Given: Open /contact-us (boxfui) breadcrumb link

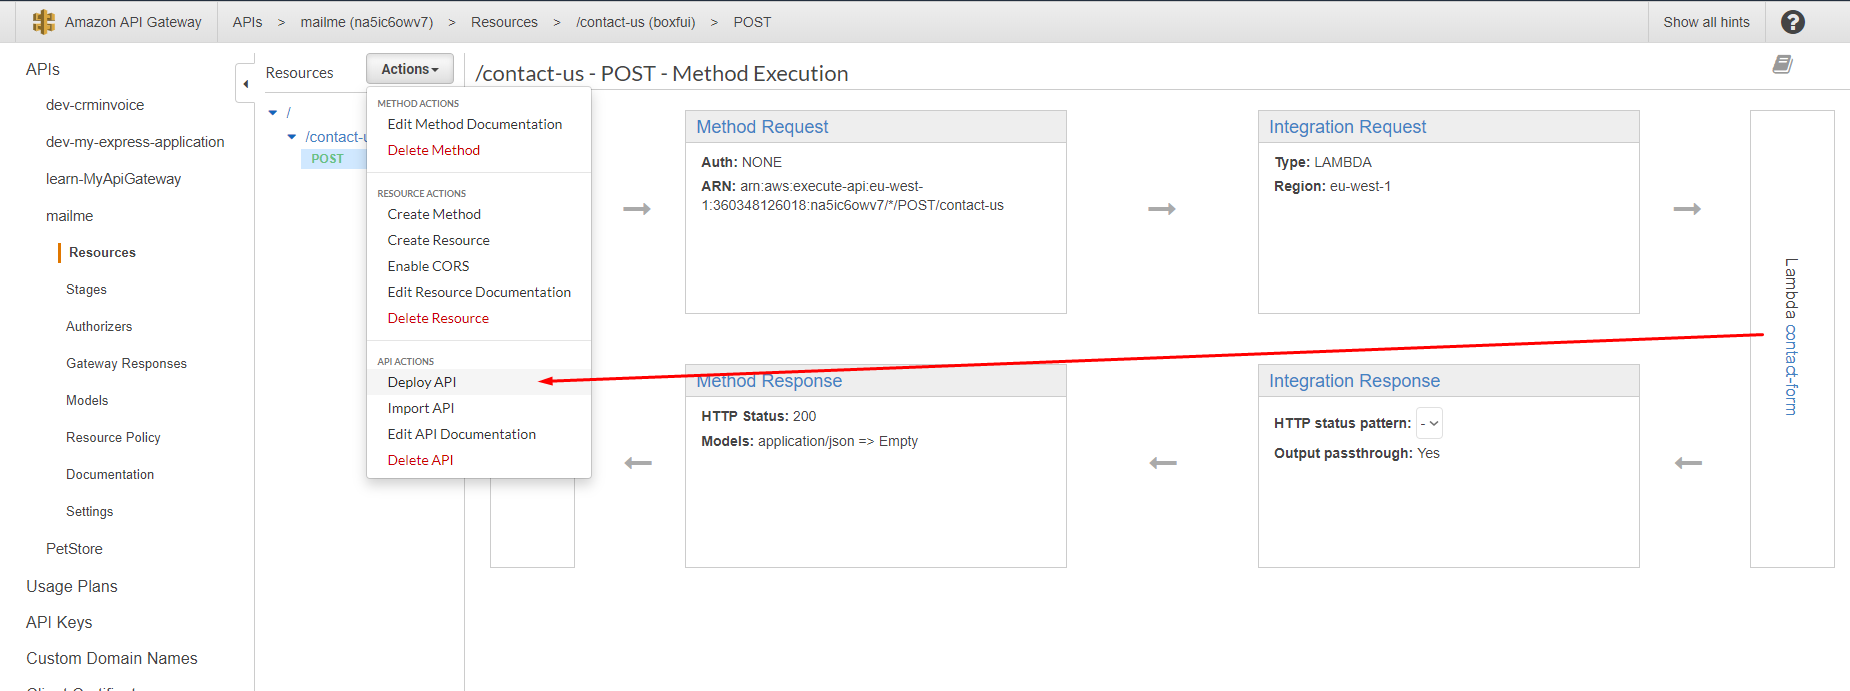Looking at the screenshot, I should tap(635, 22).
